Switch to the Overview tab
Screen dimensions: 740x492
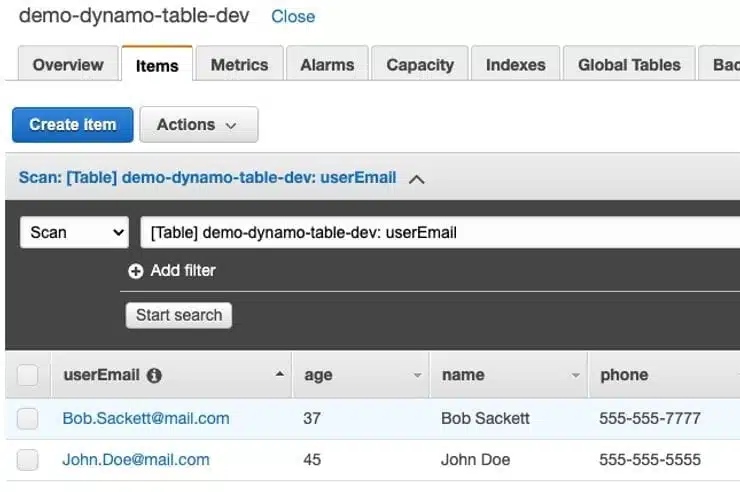point(68,65)
